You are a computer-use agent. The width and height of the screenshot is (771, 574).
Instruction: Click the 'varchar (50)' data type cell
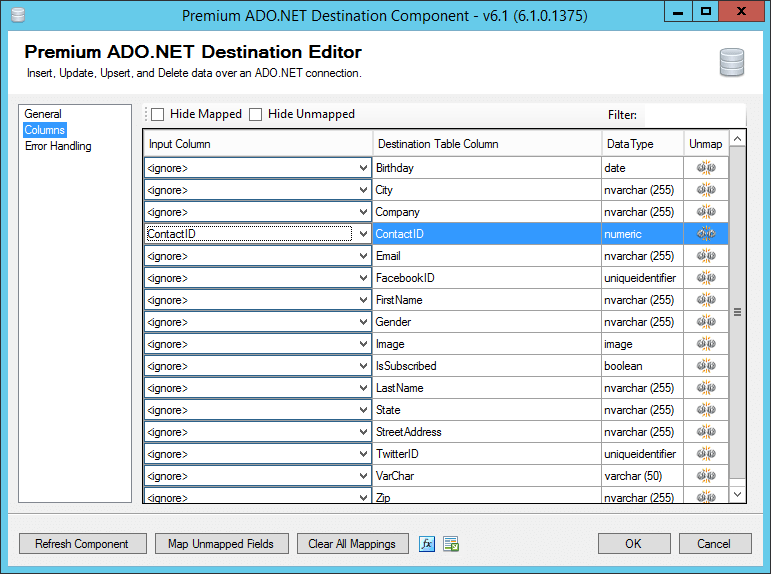coord(642,476)
